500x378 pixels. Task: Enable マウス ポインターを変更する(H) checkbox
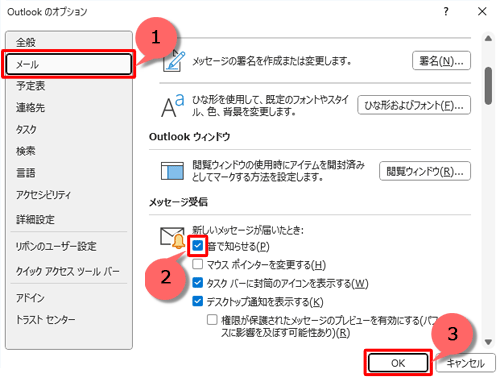click(x=198, y=264)
